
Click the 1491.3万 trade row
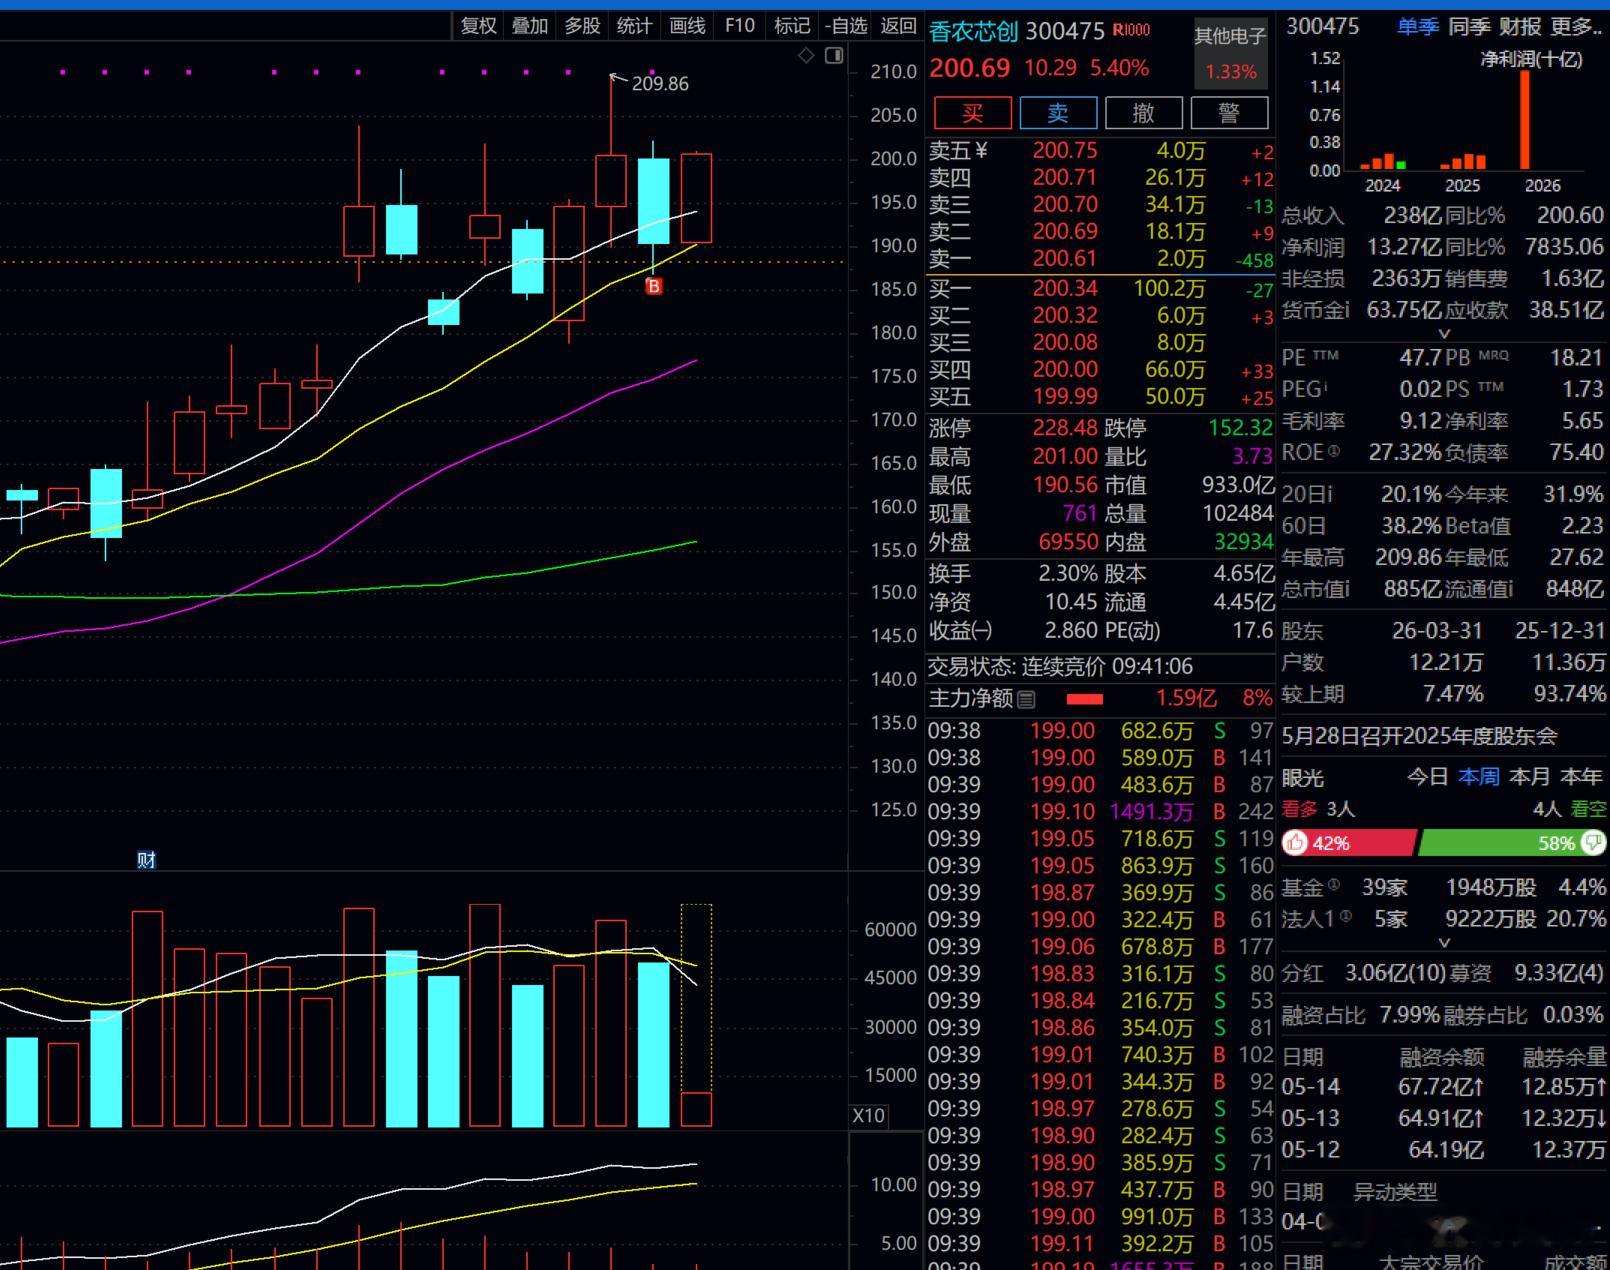coord(1100,811)
